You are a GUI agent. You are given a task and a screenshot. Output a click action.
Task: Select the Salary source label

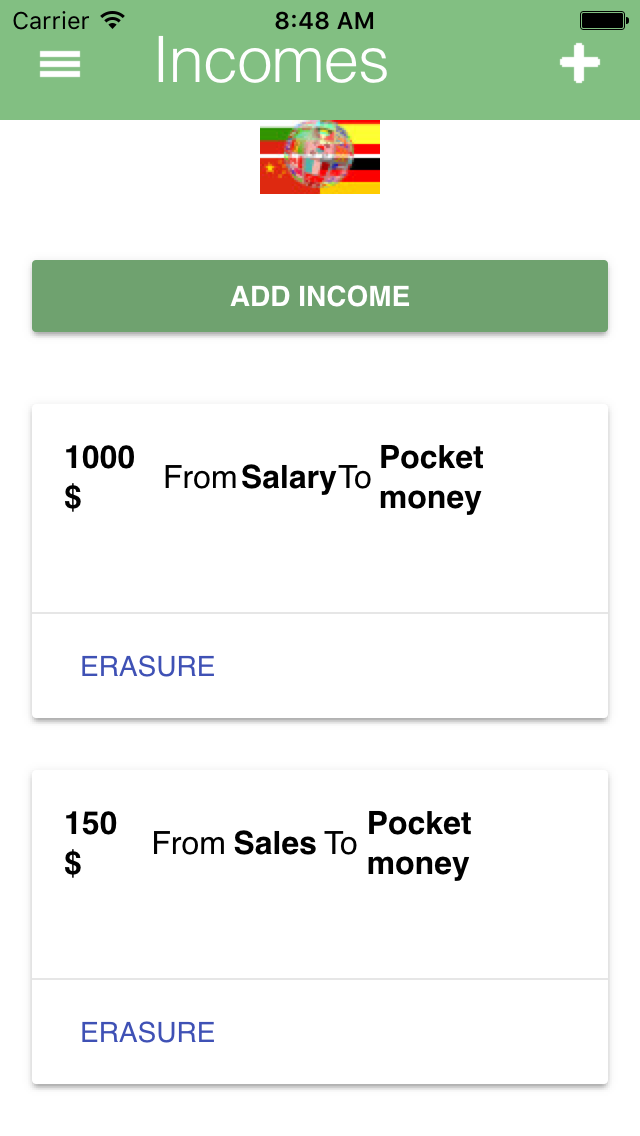point(288,477)
